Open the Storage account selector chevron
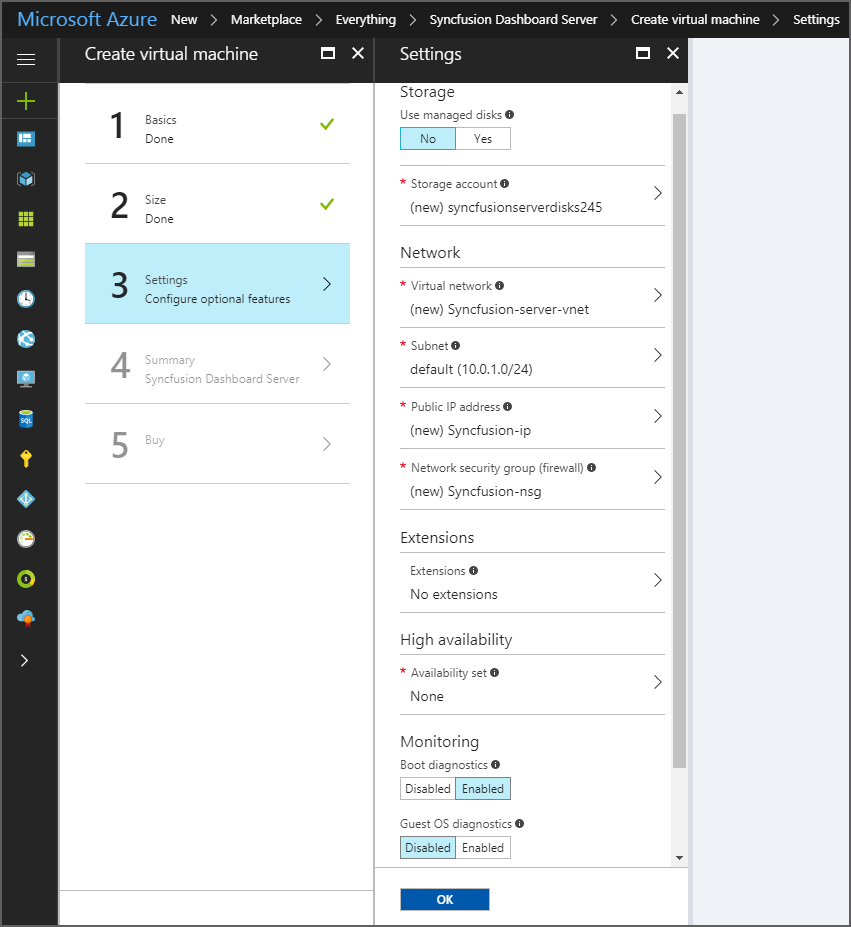 point(657,193)
